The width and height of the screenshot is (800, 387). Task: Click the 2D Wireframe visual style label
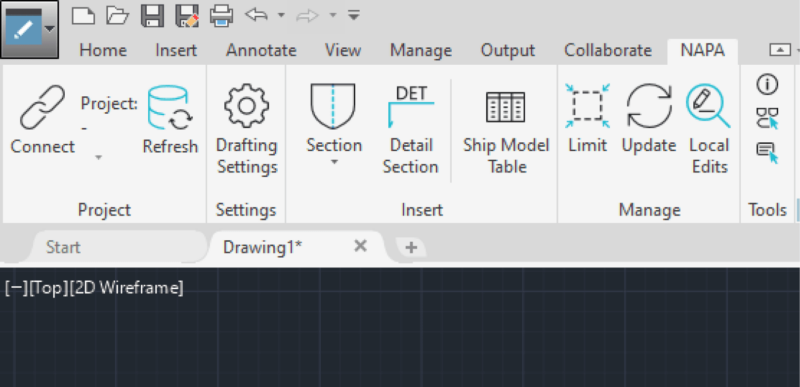point(126,288)
